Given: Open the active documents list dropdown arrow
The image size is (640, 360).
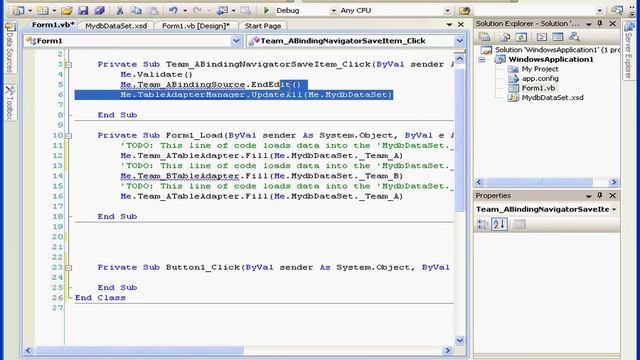Looking at the screenshot, I should click(x=449, y=25).
